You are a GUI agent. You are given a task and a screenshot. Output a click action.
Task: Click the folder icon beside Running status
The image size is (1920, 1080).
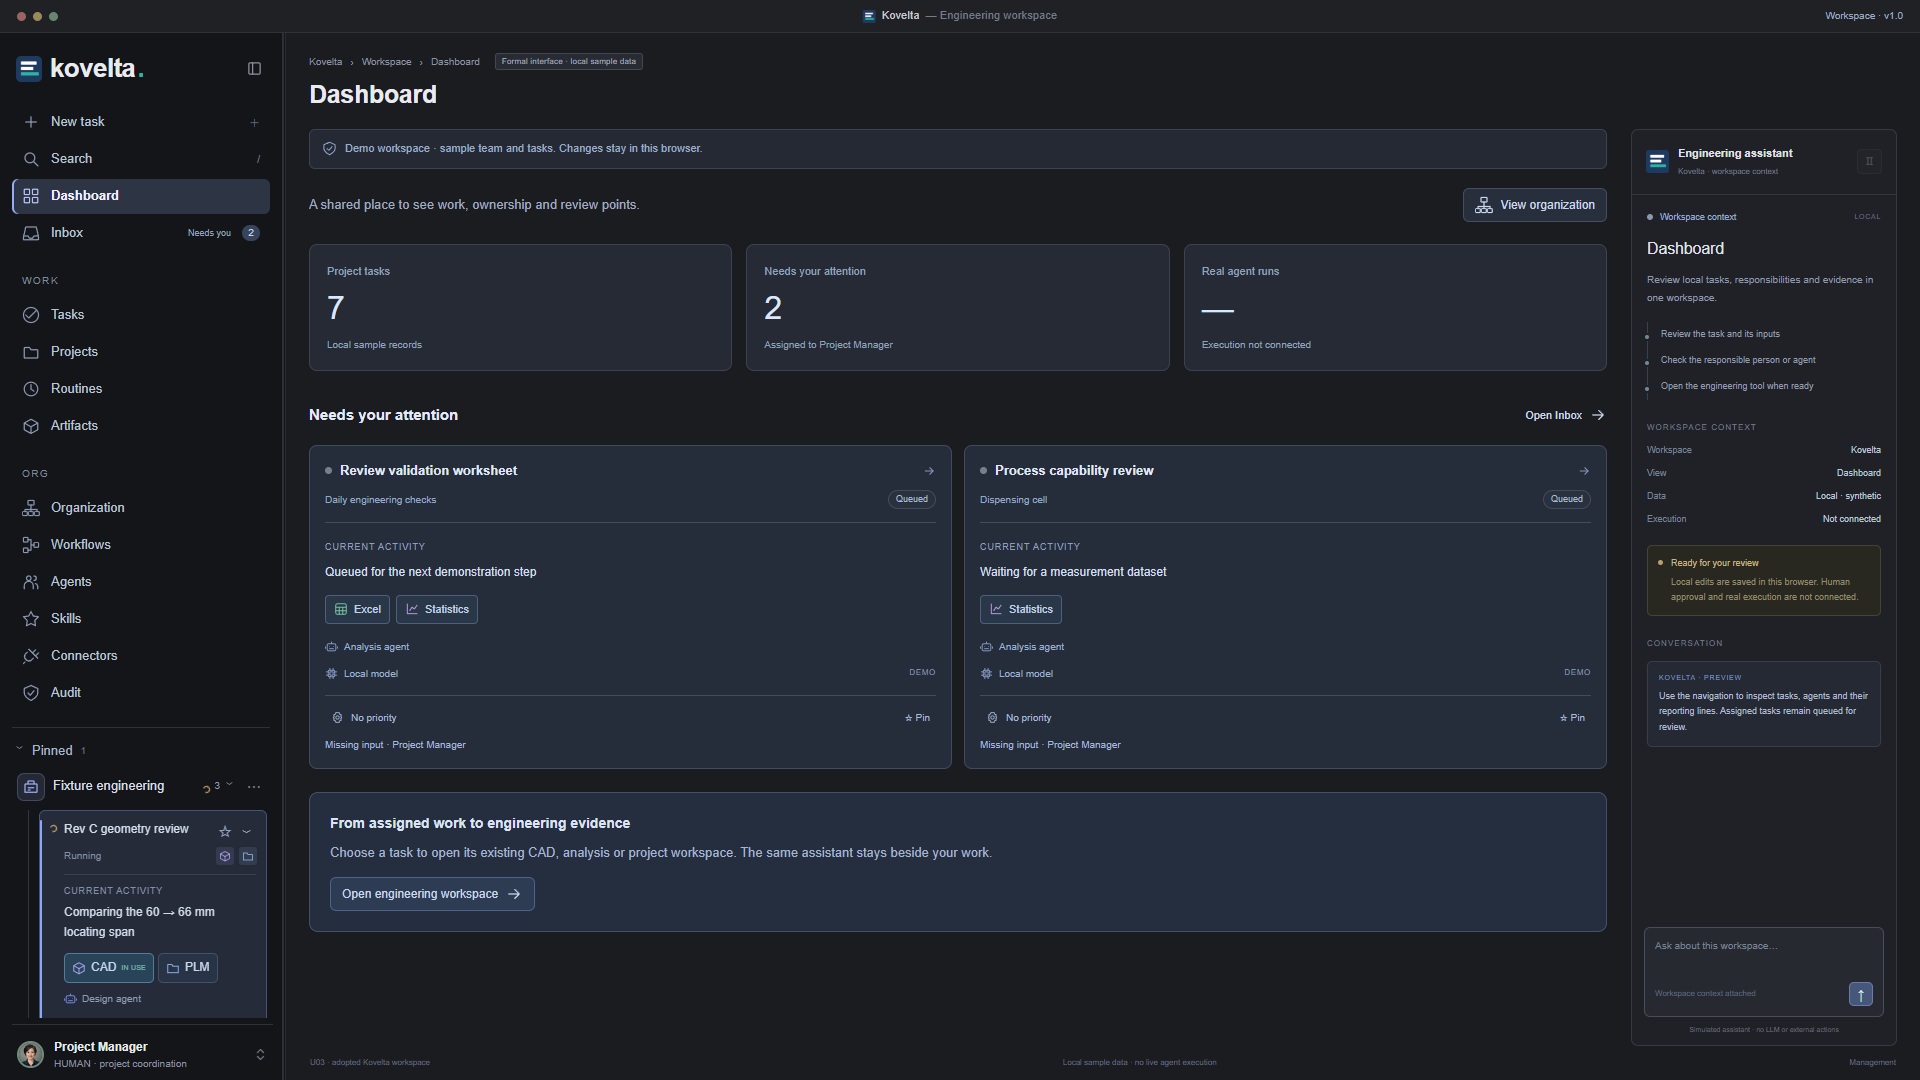click(248, 856)
